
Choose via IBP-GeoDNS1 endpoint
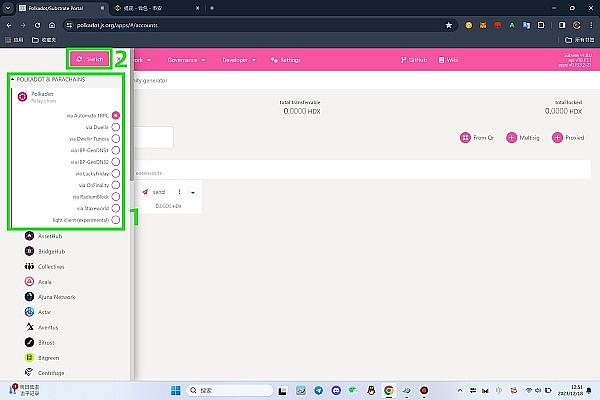pos(116,150)
